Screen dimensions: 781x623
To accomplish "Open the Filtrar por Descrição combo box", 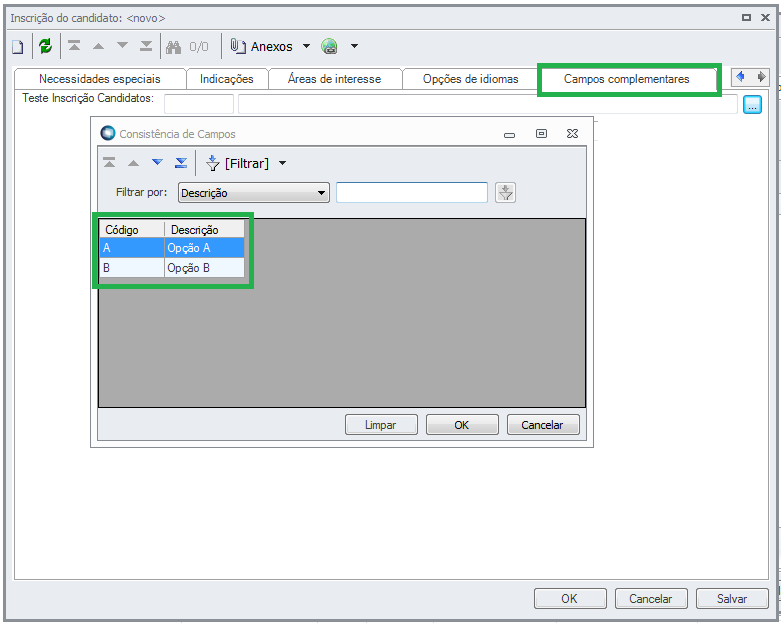I will (254, 193).
